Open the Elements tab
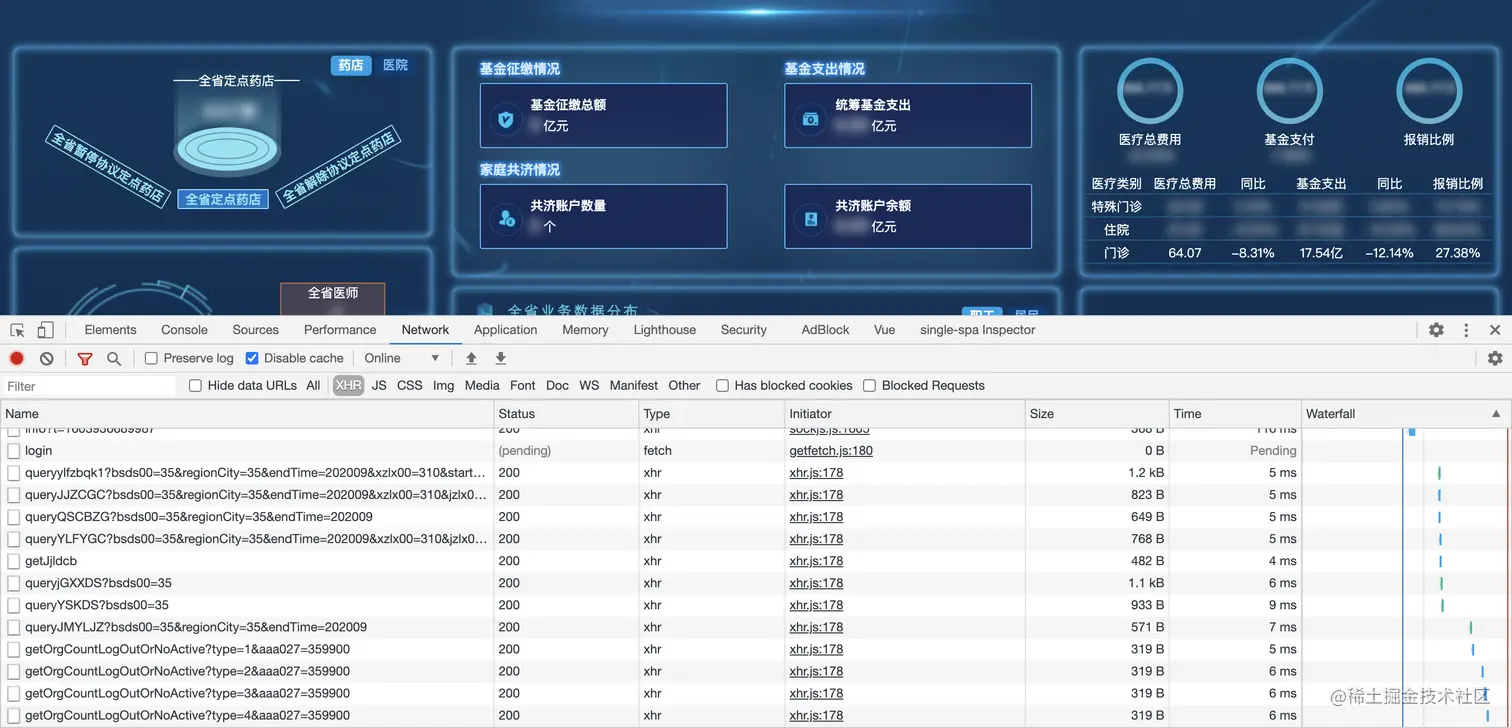This screenshot has width=1512, height=728. (x=111, y=330)
